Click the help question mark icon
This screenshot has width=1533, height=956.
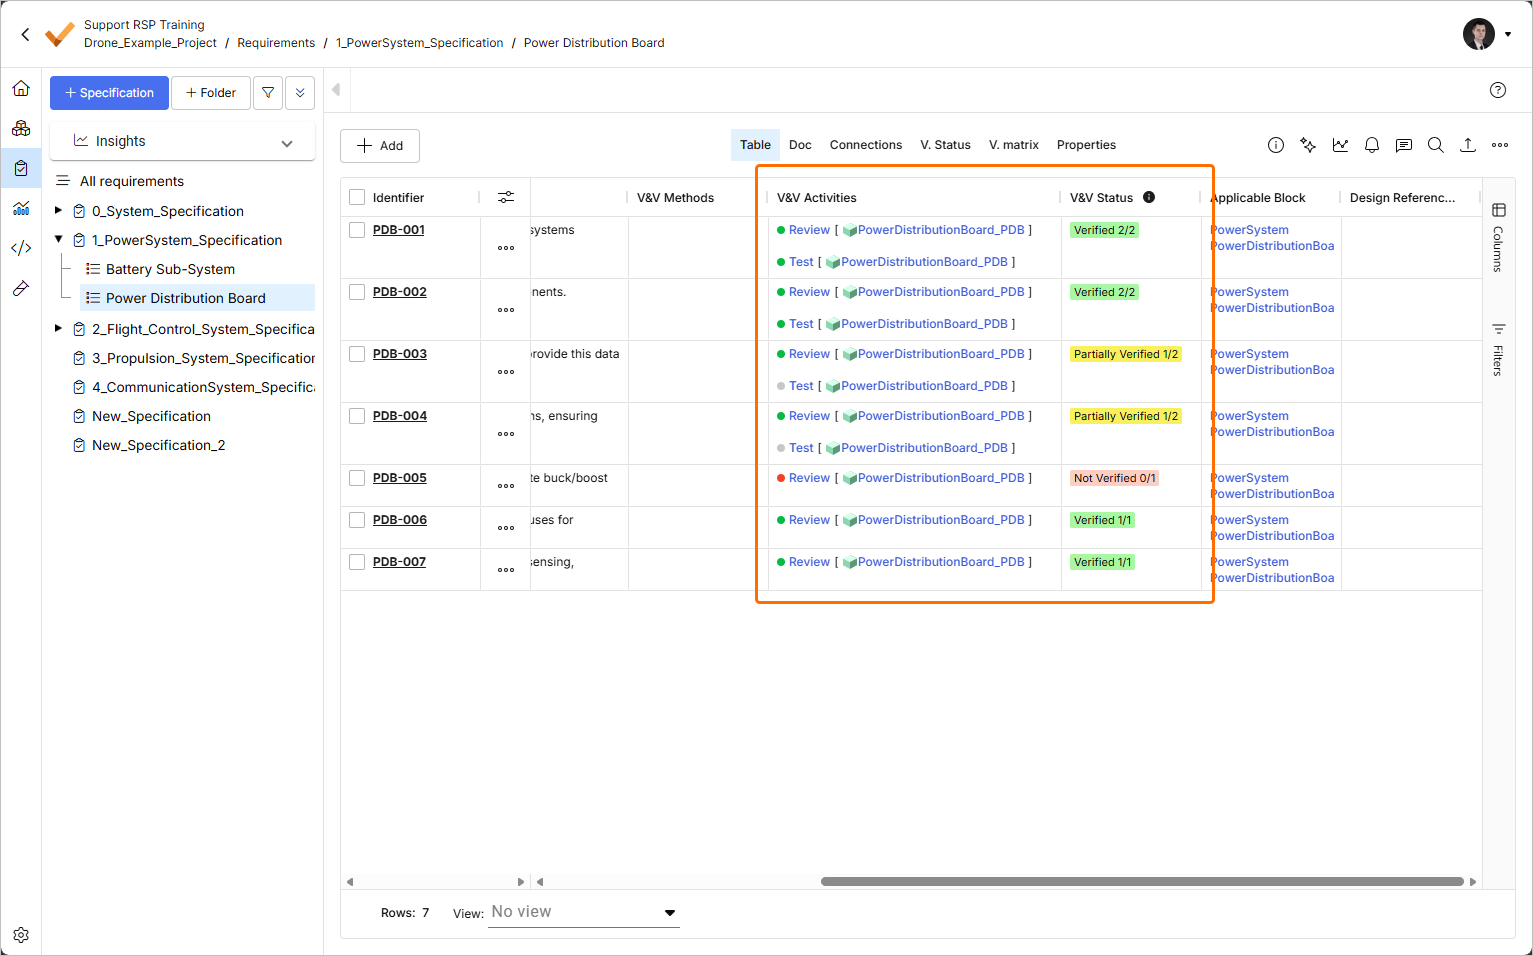[x=1498, y=90]
